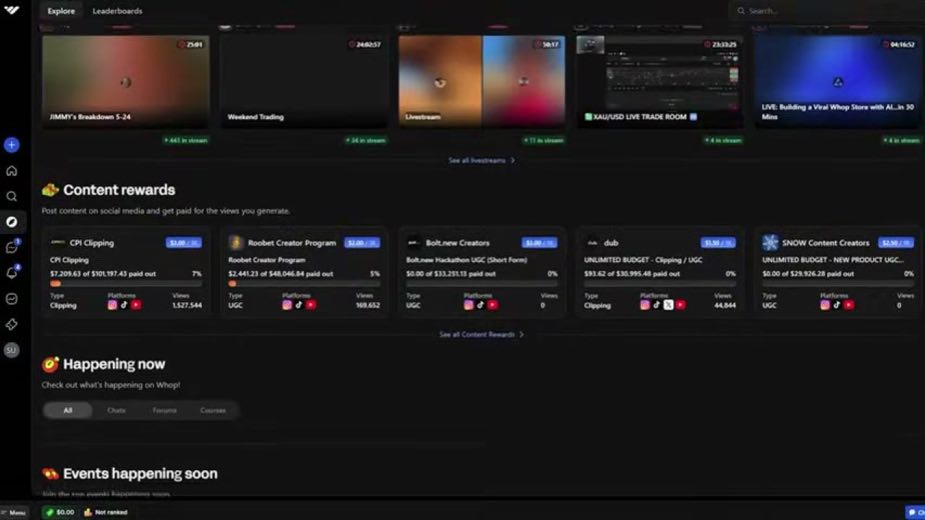Click CPI Clipping paid out progress bar

tap(126, 284)
